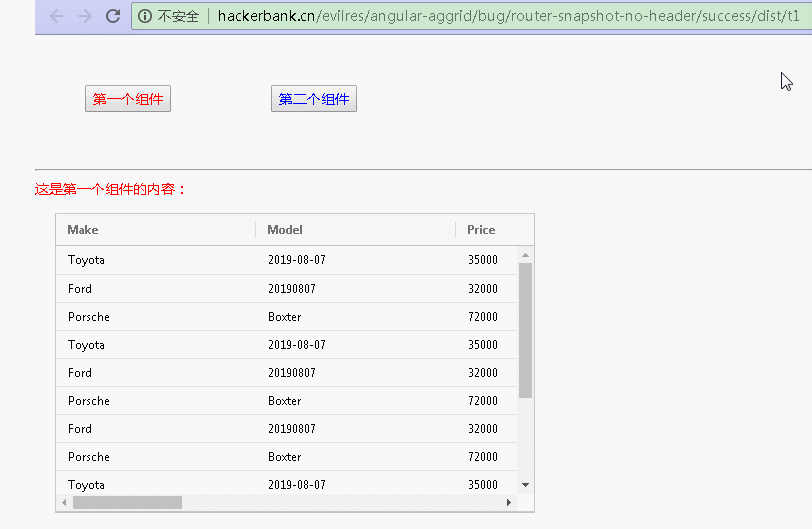Click the grid's scroll-down arrow
This screenshot has height=529, width=812.
point(526,485)
